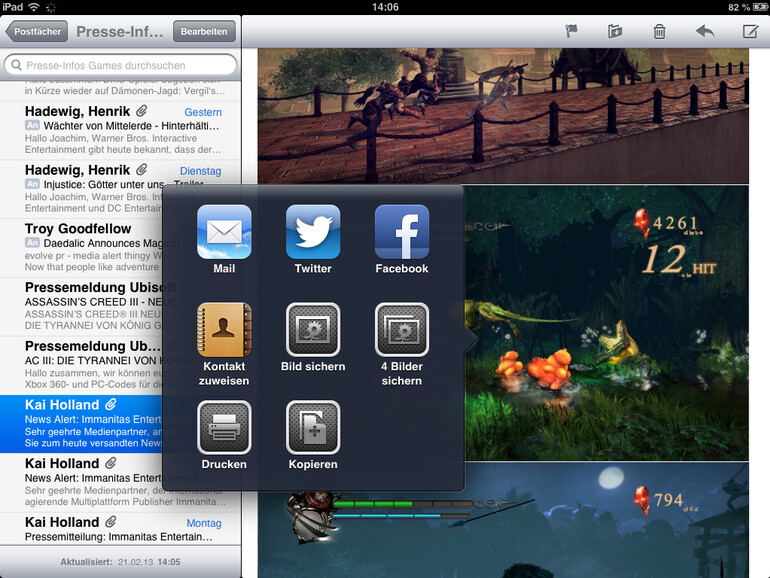The width and height of the screenshot is (770, 578).
Task: Choose Kontakt zuweisen contact icon
Action: point(224,330)
